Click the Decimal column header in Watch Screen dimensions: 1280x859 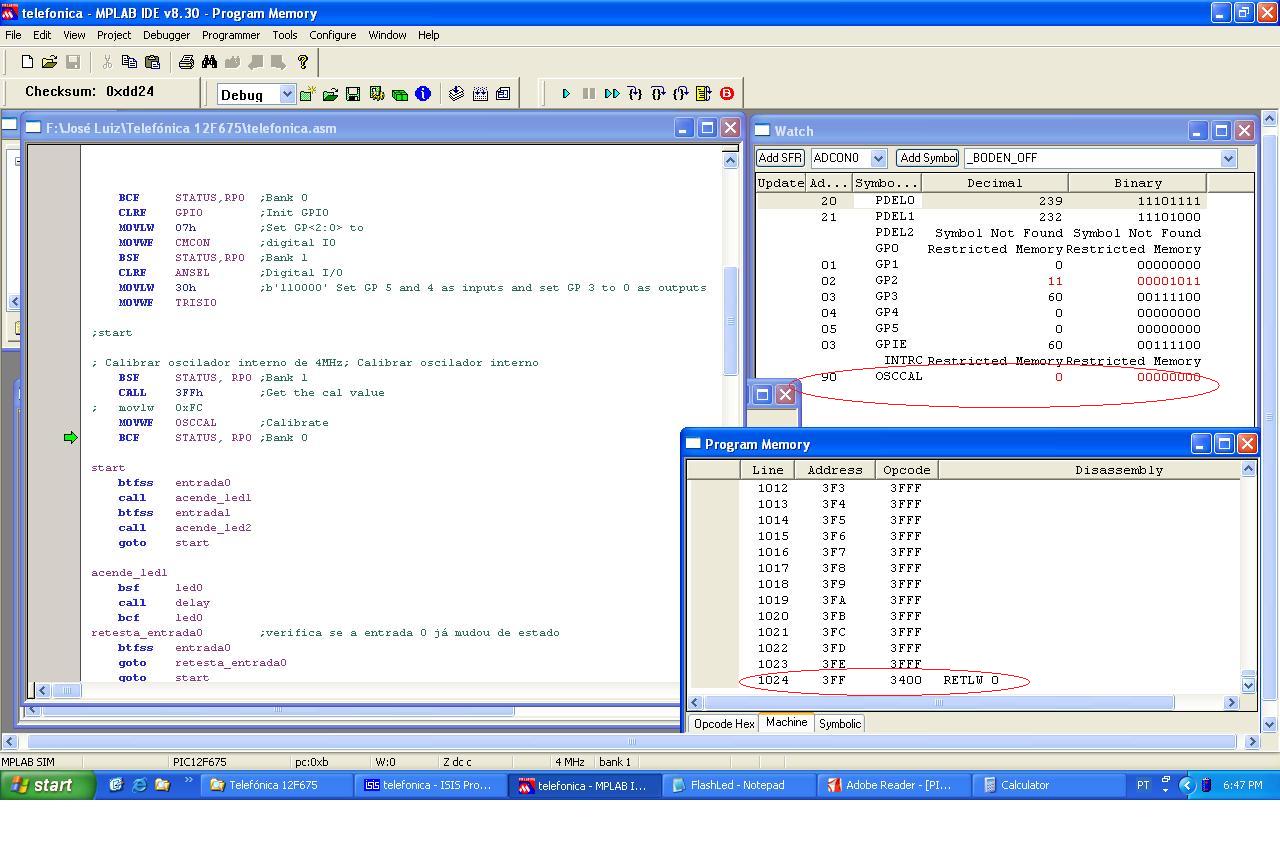tap(994, 183)
